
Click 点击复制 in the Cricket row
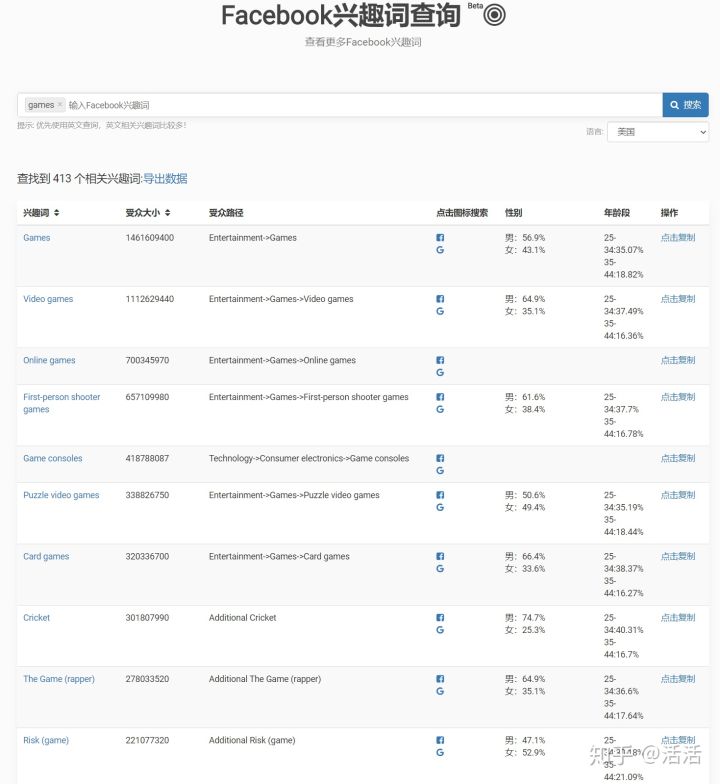[678, 618]
